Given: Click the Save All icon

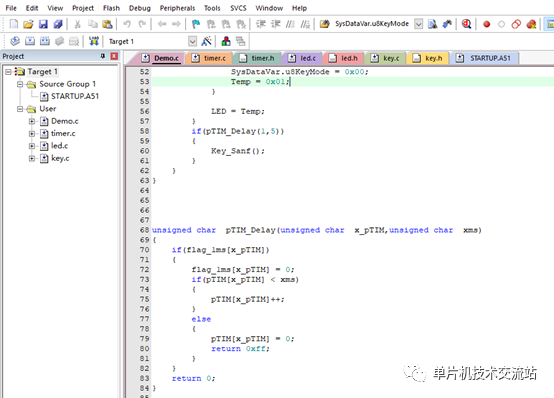Looking at the screenshot, I should tap(58, 24).
